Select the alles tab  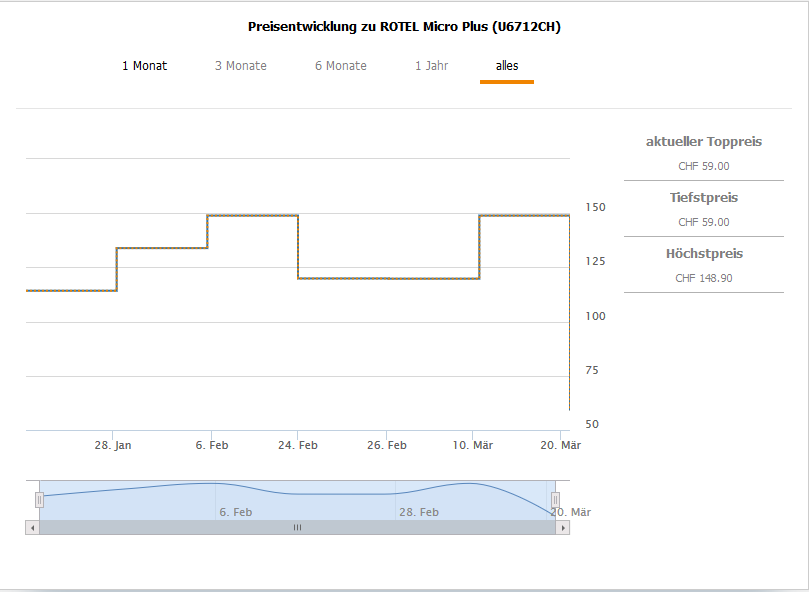tap(507, 66)
